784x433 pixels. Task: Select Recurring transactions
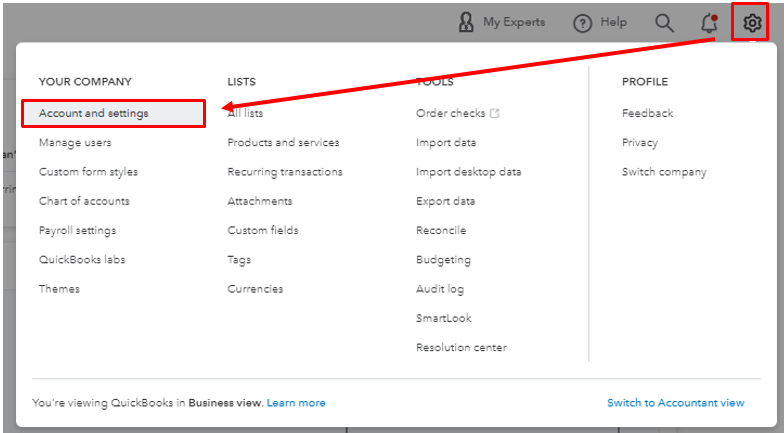tap(285, 172)
